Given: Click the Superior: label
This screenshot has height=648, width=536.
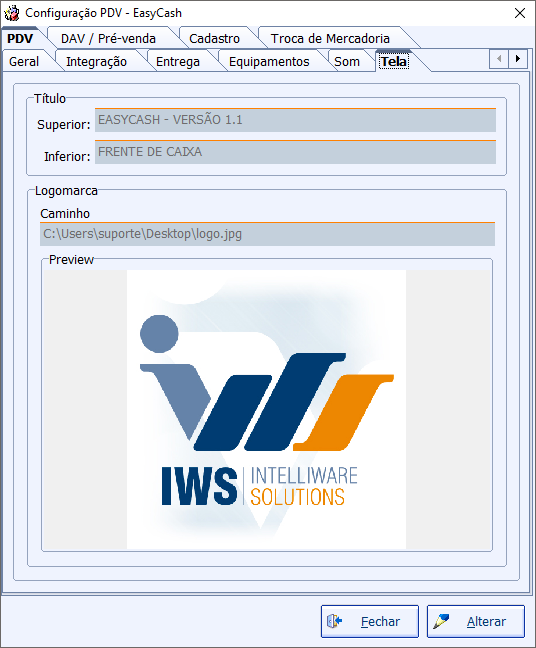Looking at the screenshot, I should 64,124.
